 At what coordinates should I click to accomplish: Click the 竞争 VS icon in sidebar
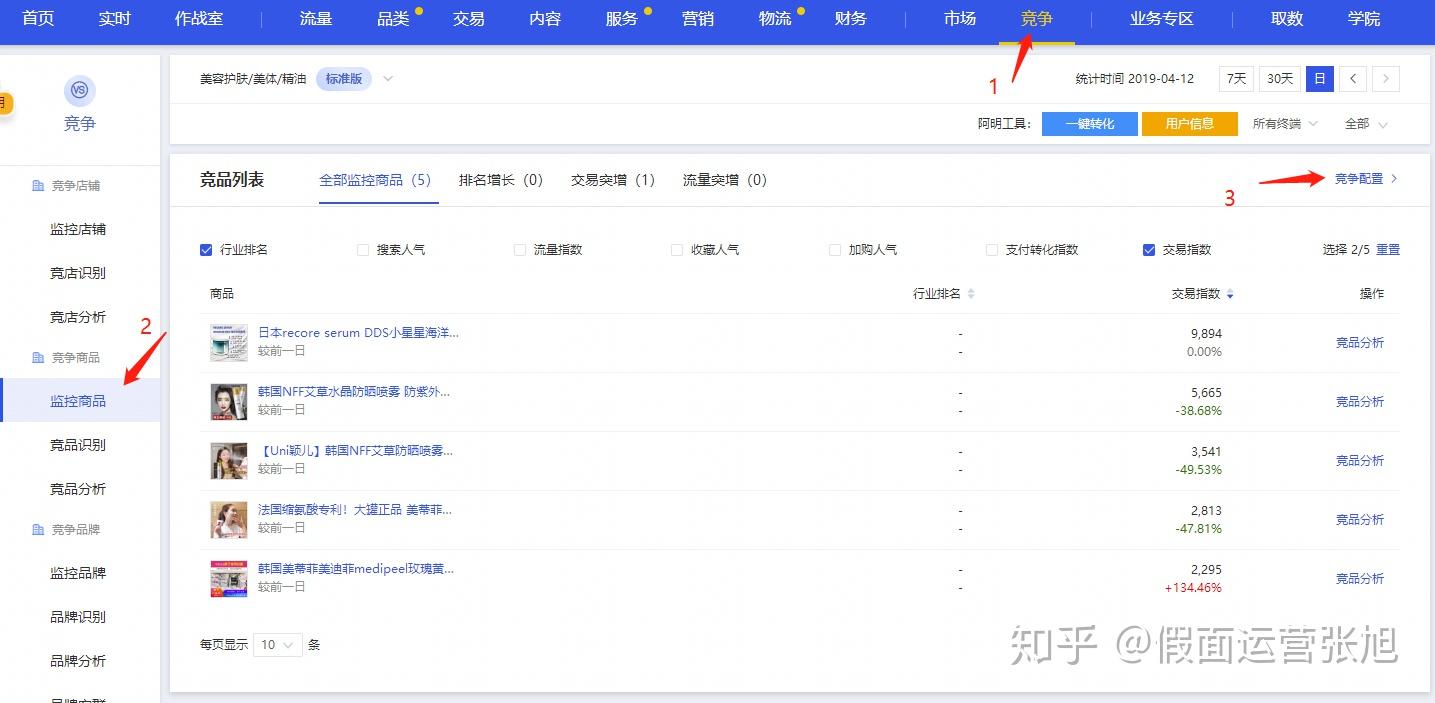coord(80,91)
